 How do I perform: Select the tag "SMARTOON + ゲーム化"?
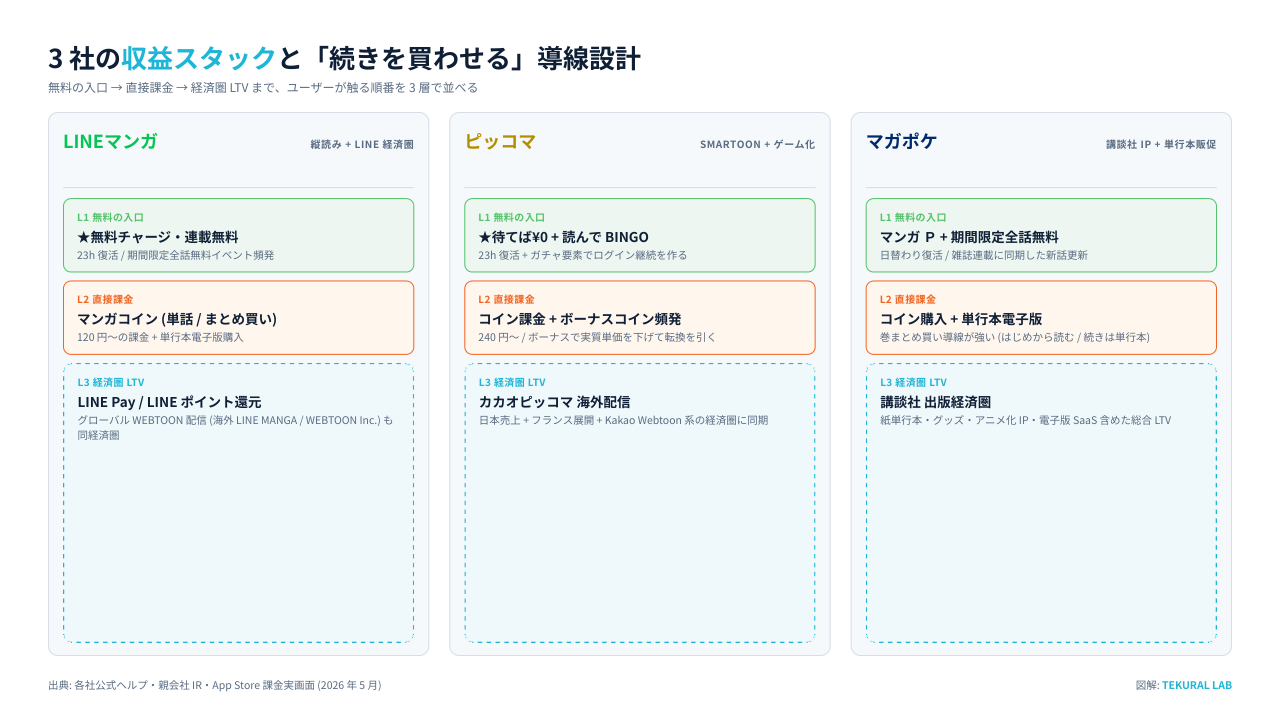coord(757,144)
